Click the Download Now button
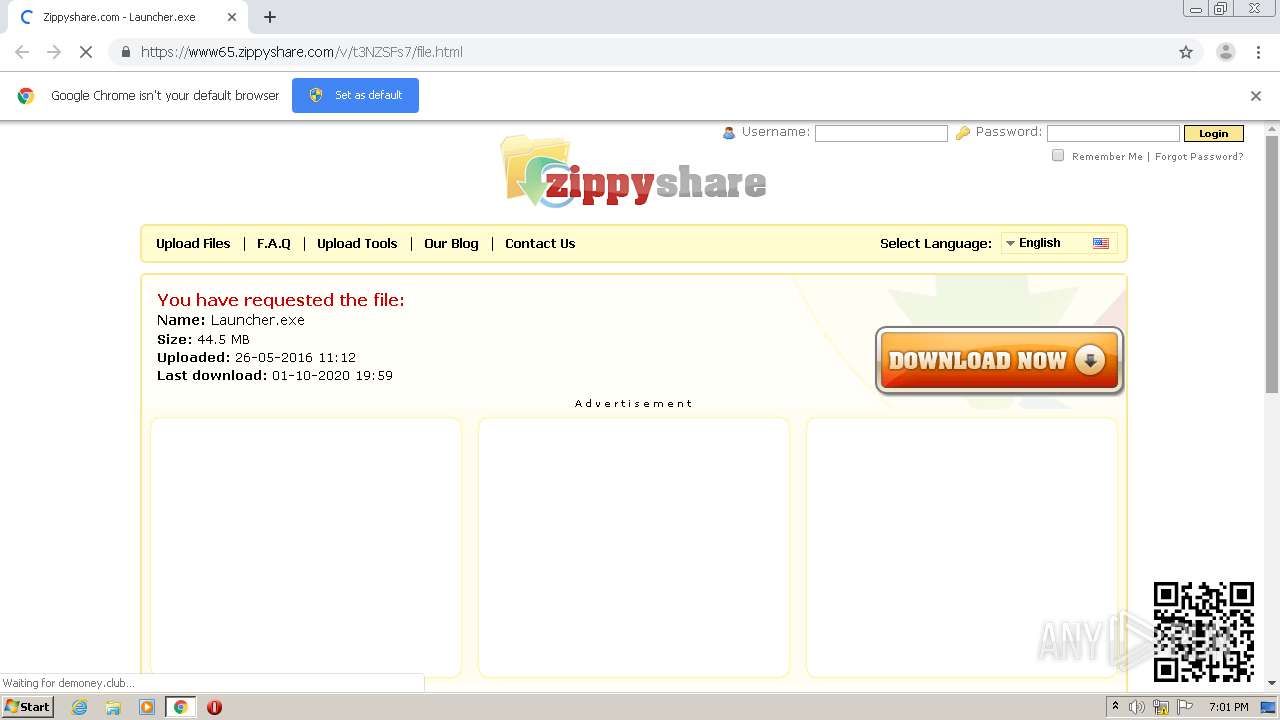This screenshot has width=1280, height=720. click(x=999, y=360)
